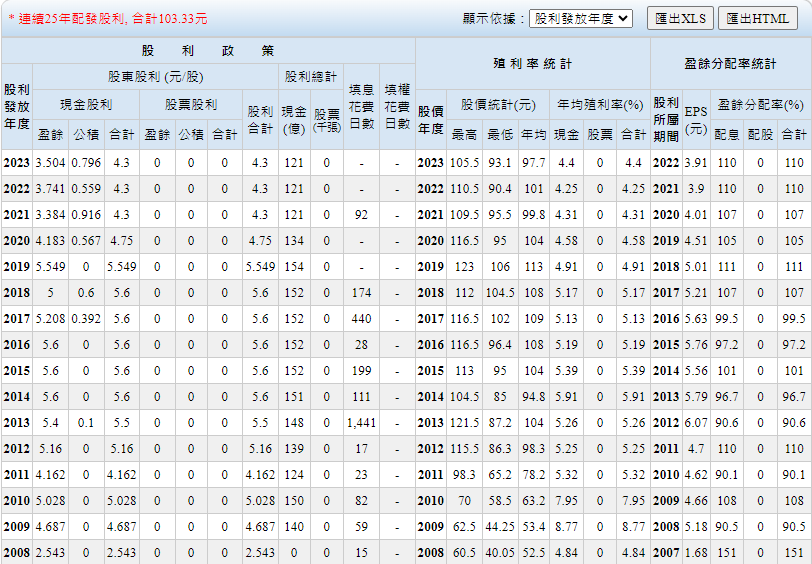Click the 股東股利 (元/股) column header

click(x=155, y=76)
